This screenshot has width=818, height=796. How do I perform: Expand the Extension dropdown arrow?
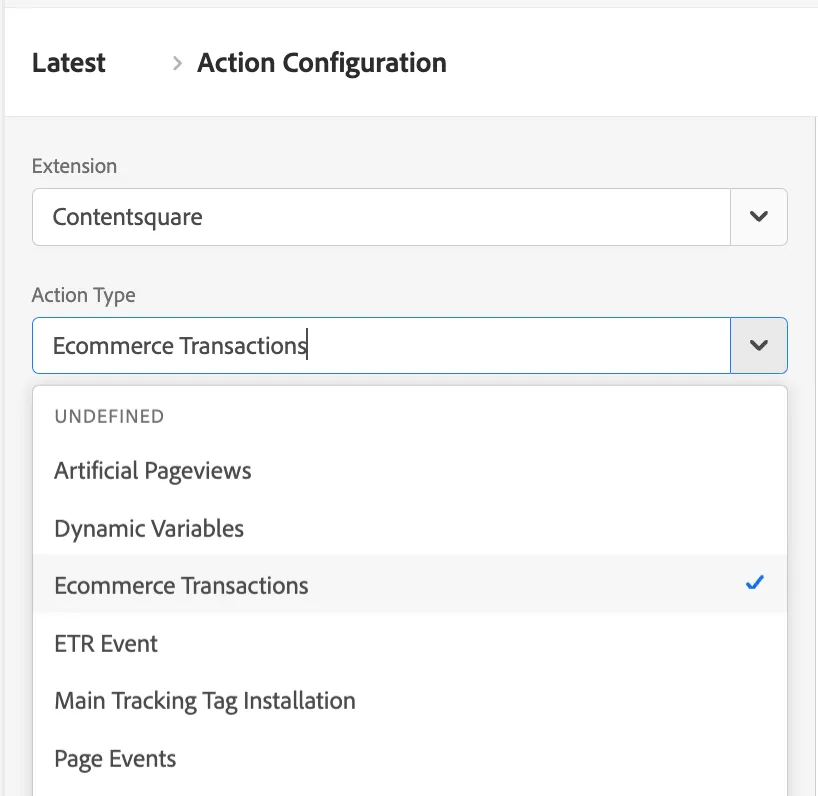tap(759, 216)
